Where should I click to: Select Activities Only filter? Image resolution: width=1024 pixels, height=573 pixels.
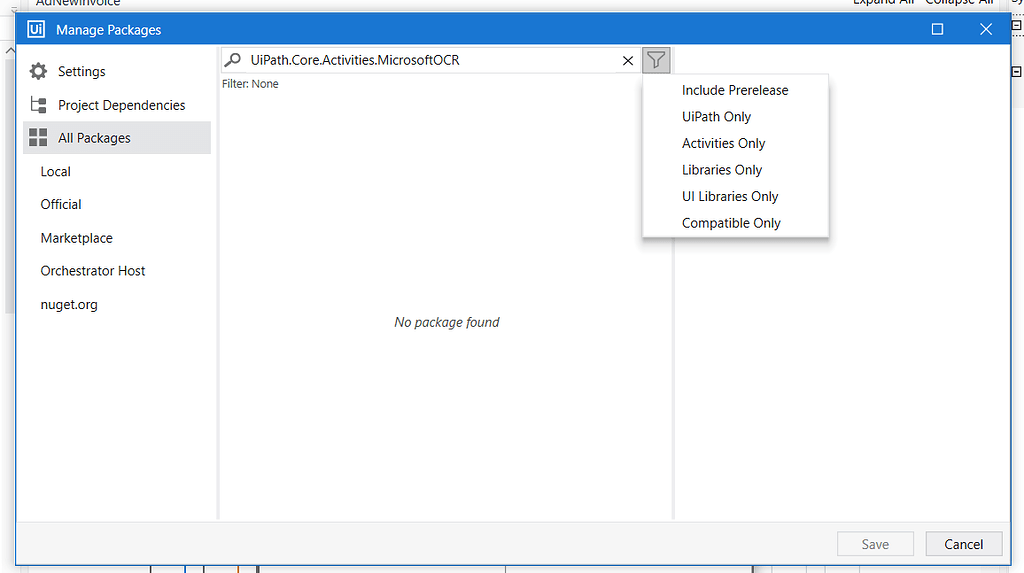tap(735, 143)
